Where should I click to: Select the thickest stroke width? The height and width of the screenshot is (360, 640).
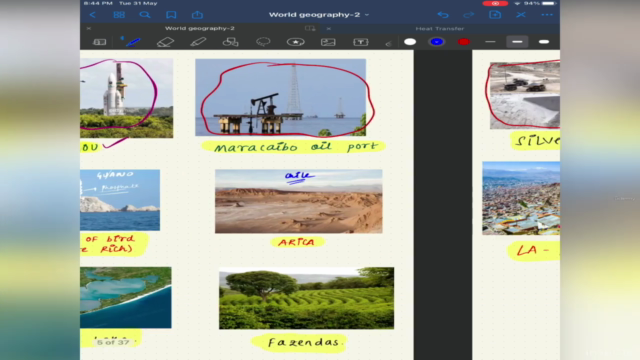[x=544, y=42]
